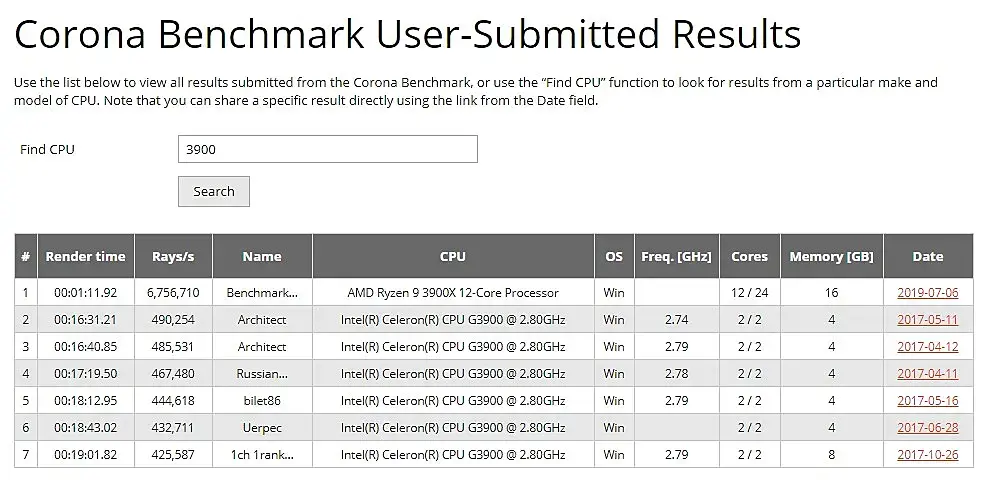990x481 pixels.
Task: Click the Freq. [GHz] column header
Action: click(x=677, y=256)
